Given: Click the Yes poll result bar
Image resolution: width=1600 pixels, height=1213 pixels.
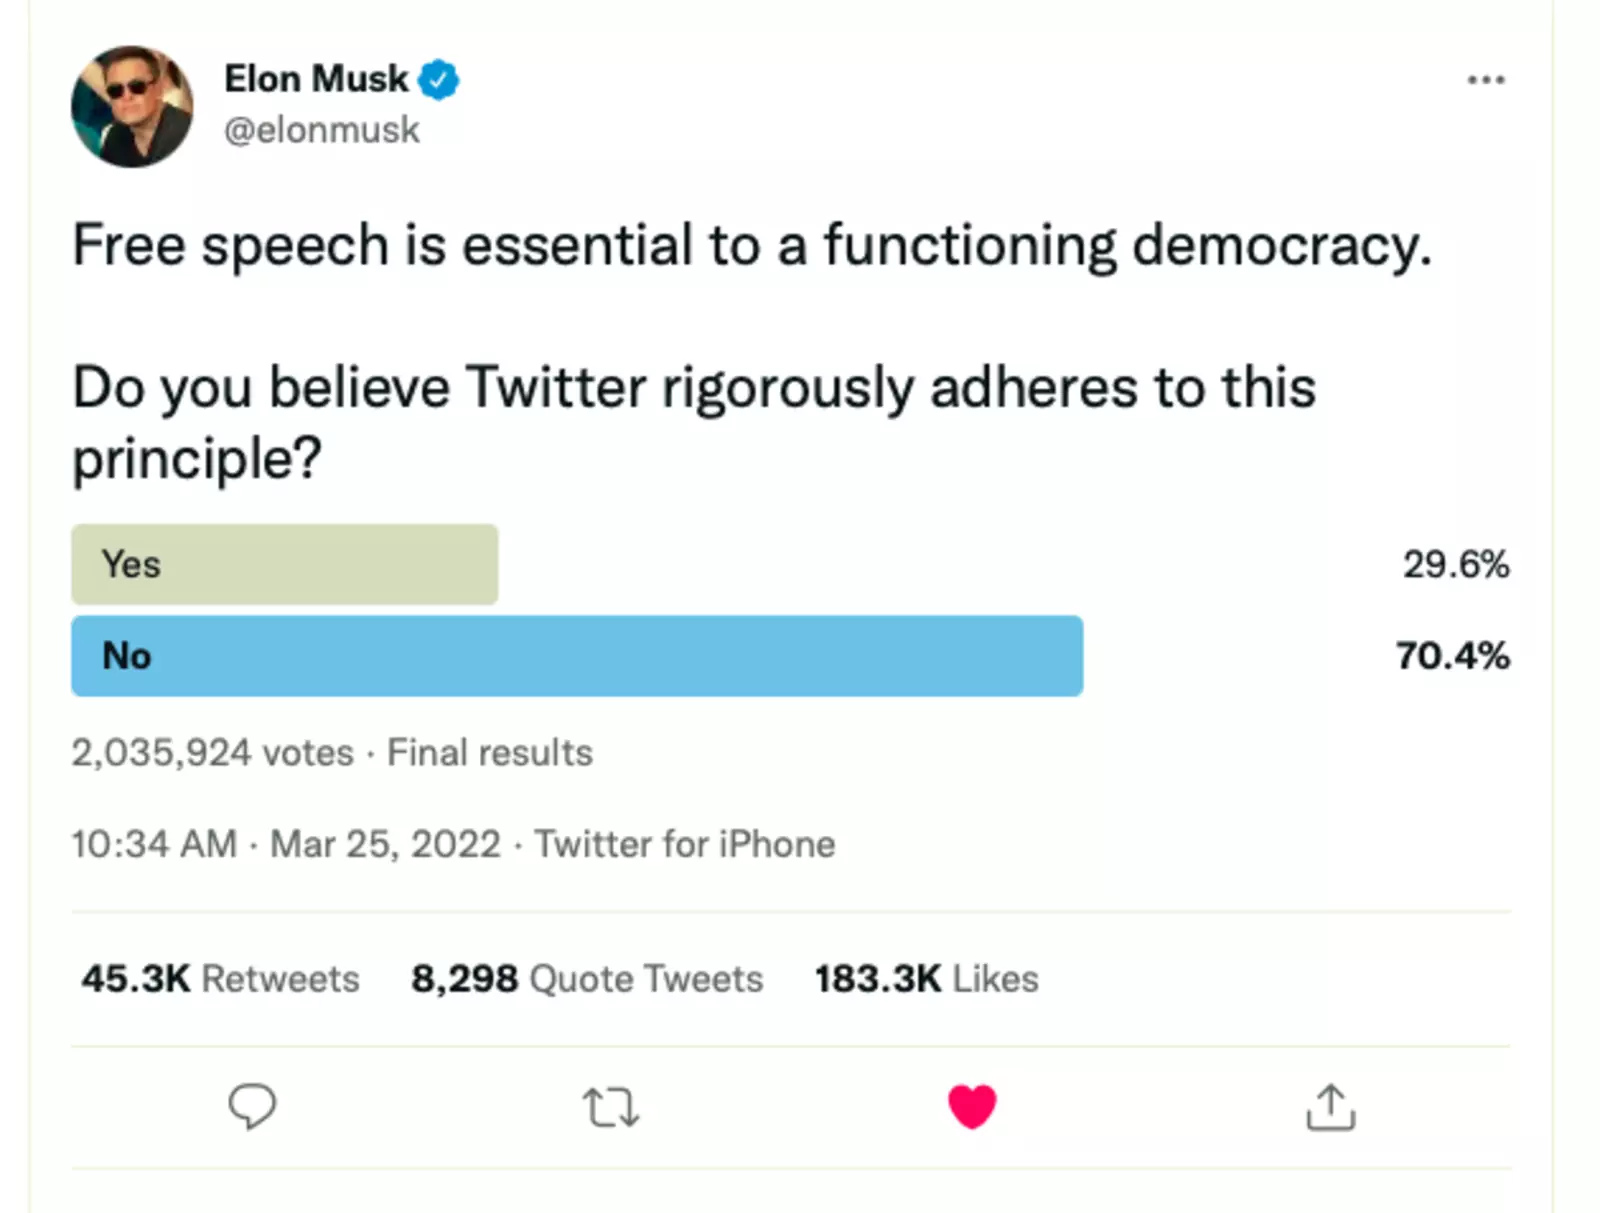Looking at the screenshot, I should point(285,564).
